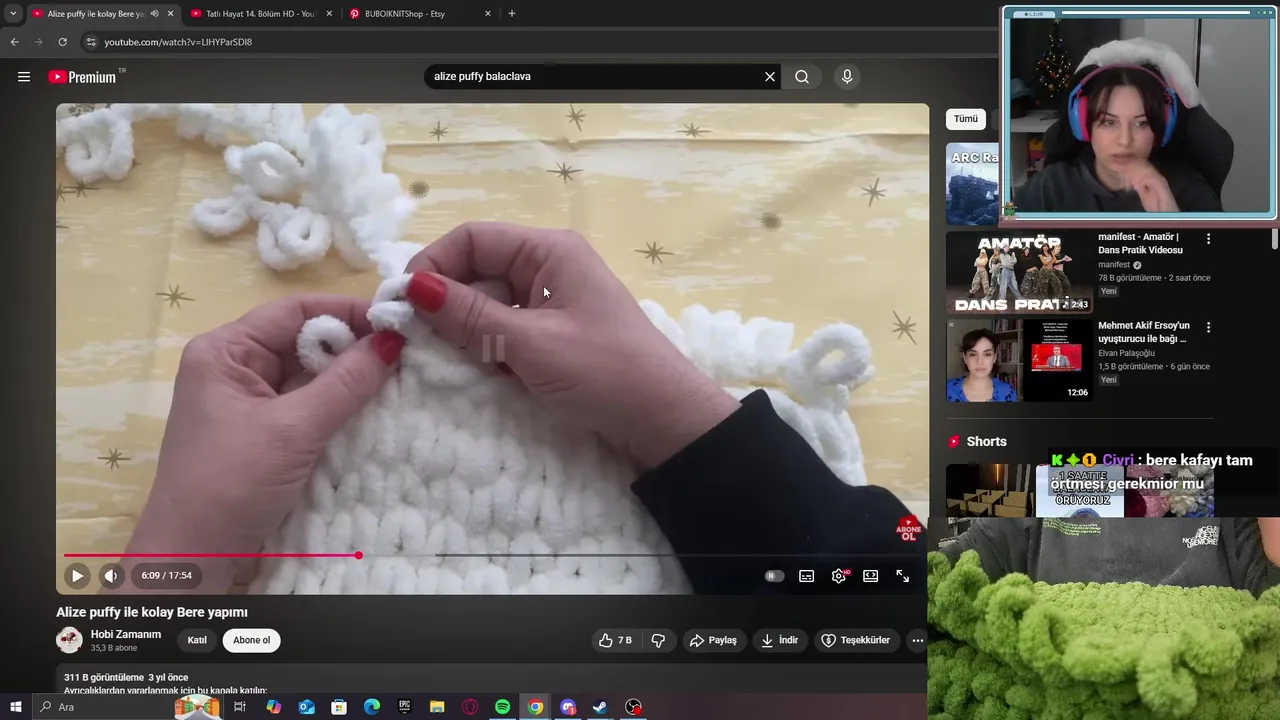Open a new browser tab
Screen dimensions: 1280x720
(512, 14)
